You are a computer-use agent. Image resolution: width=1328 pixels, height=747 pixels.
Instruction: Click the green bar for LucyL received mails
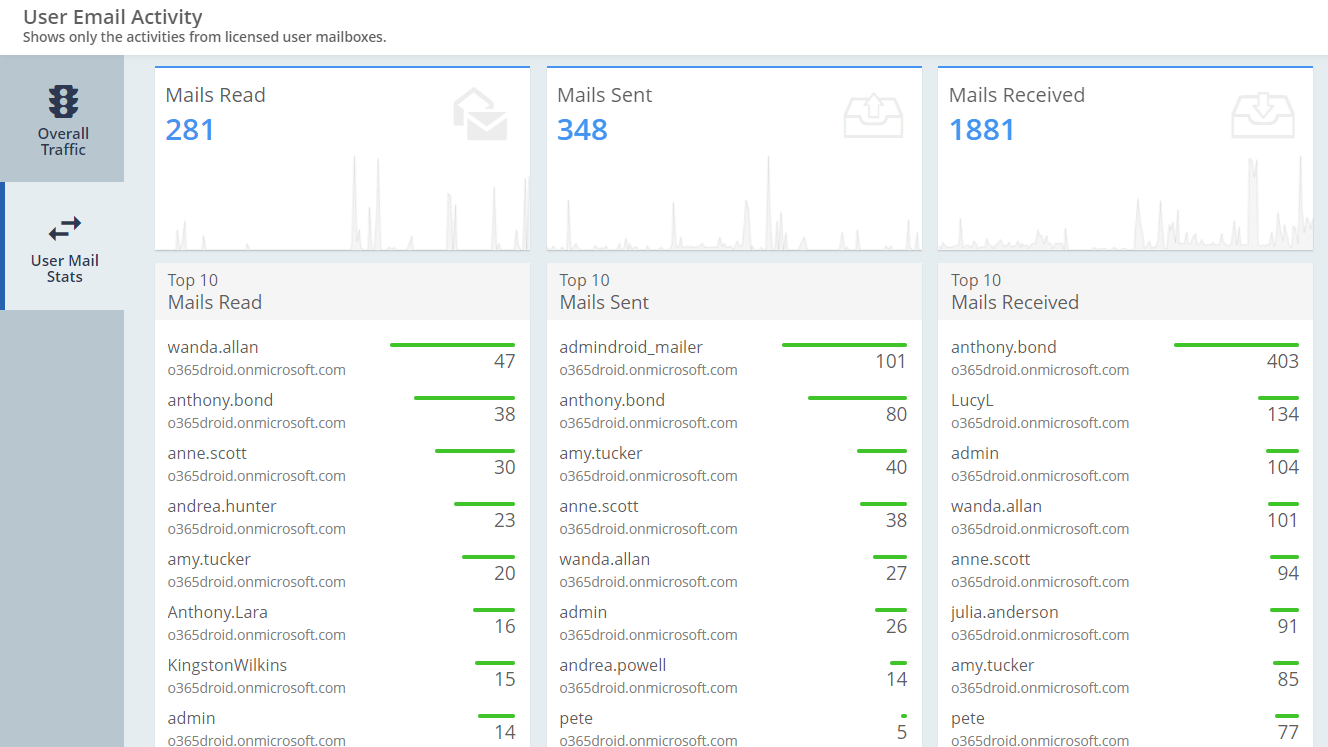(x=1278, y=398)
